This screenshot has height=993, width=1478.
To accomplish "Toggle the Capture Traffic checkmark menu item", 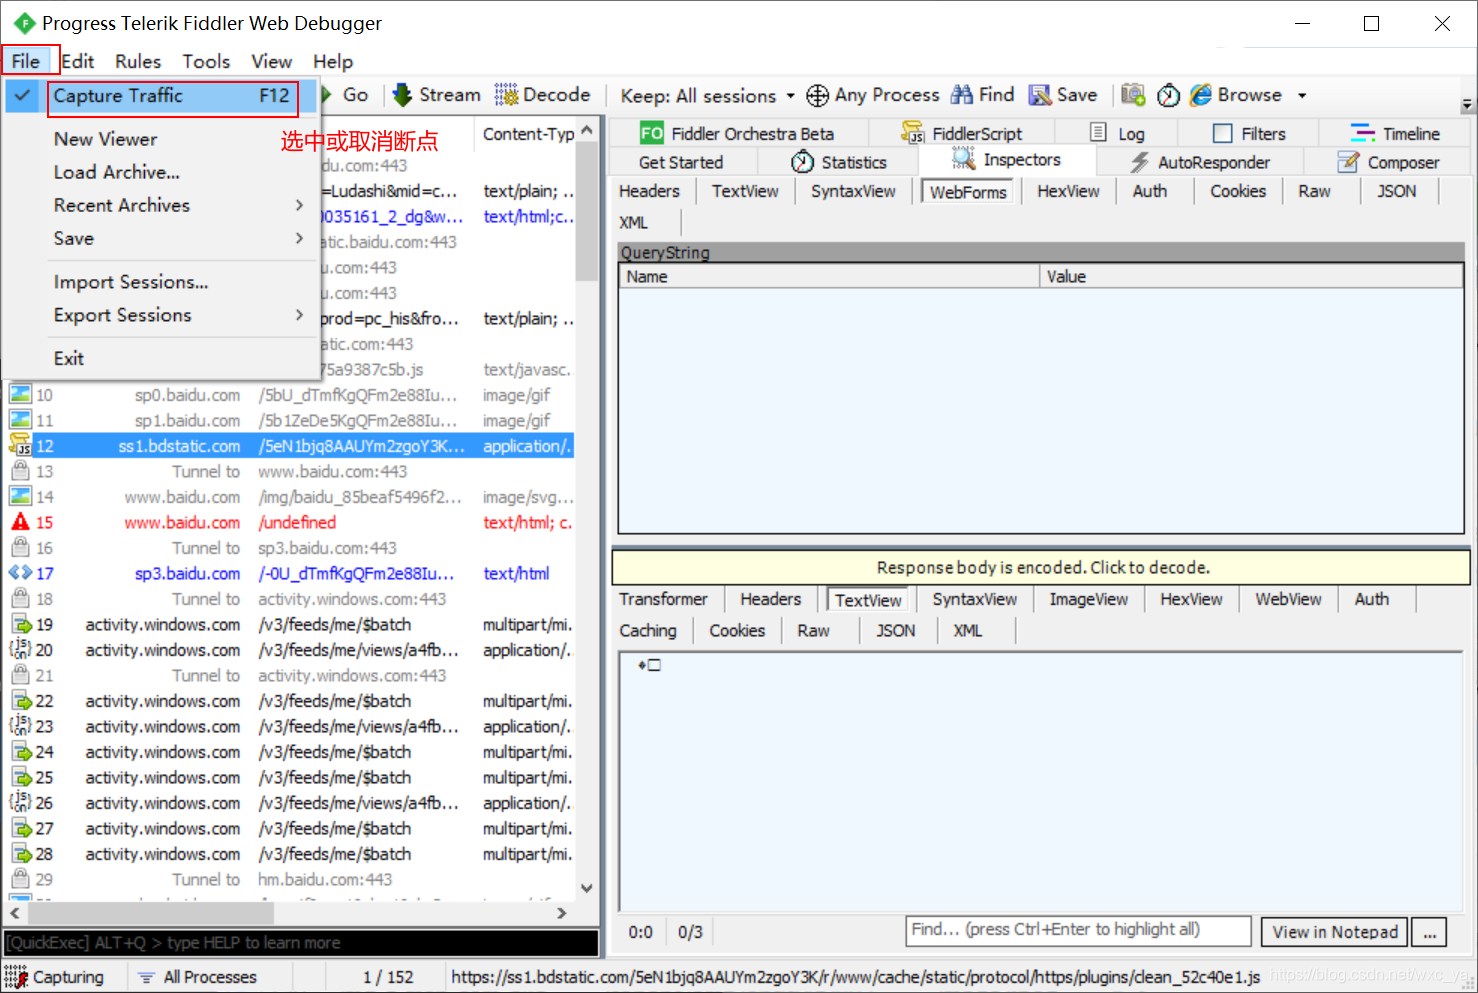I will click(x=161, y=96).
